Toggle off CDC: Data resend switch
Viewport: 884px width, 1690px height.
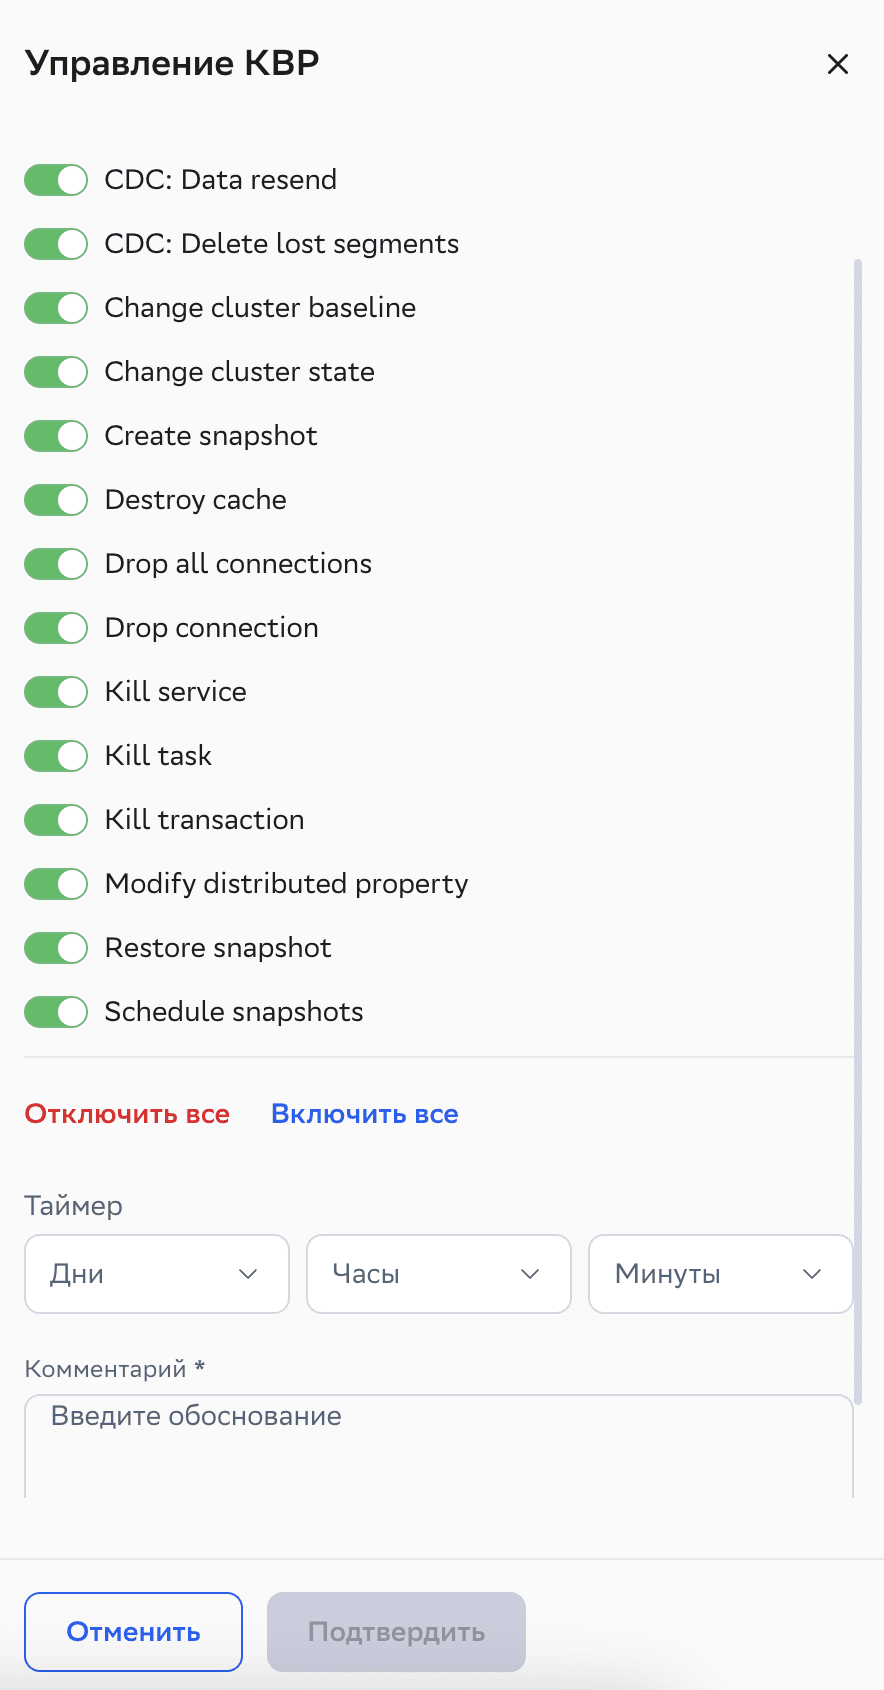(x=56, y=180)
